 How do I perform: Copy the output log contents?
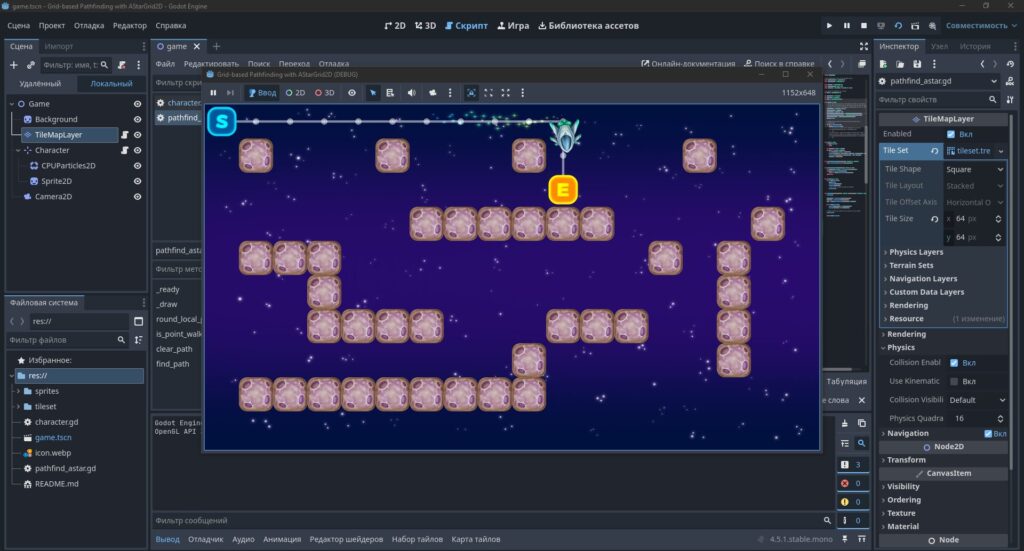click(x=861, y=423)
